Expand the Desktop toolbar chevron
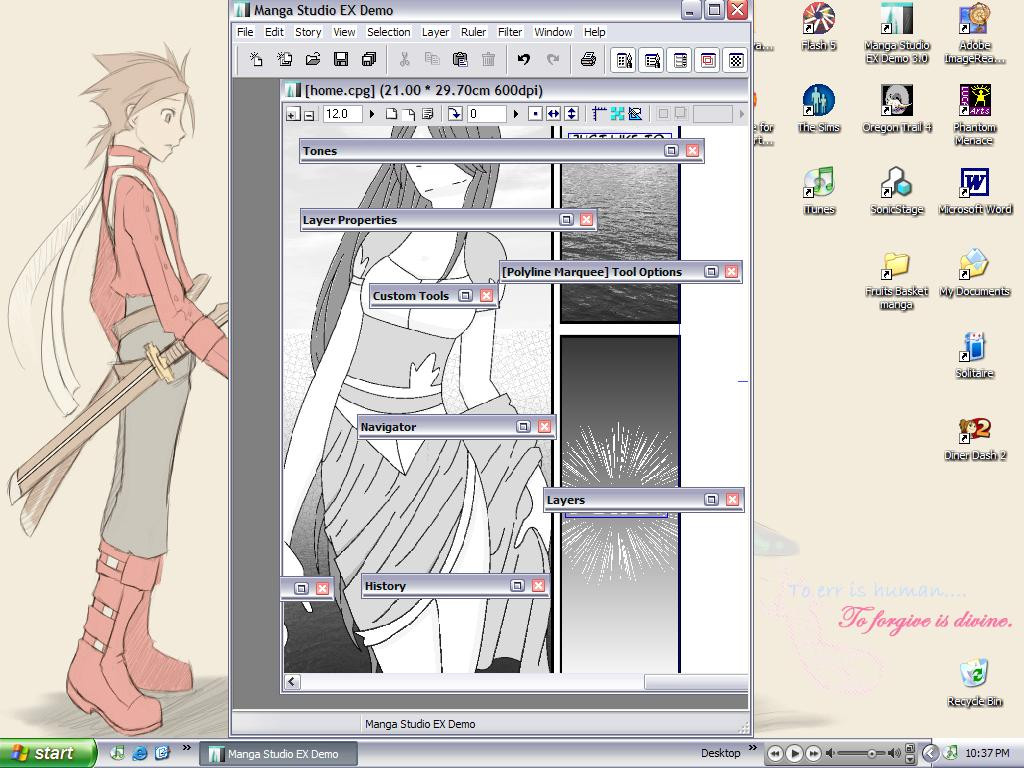 click(752, 748)
